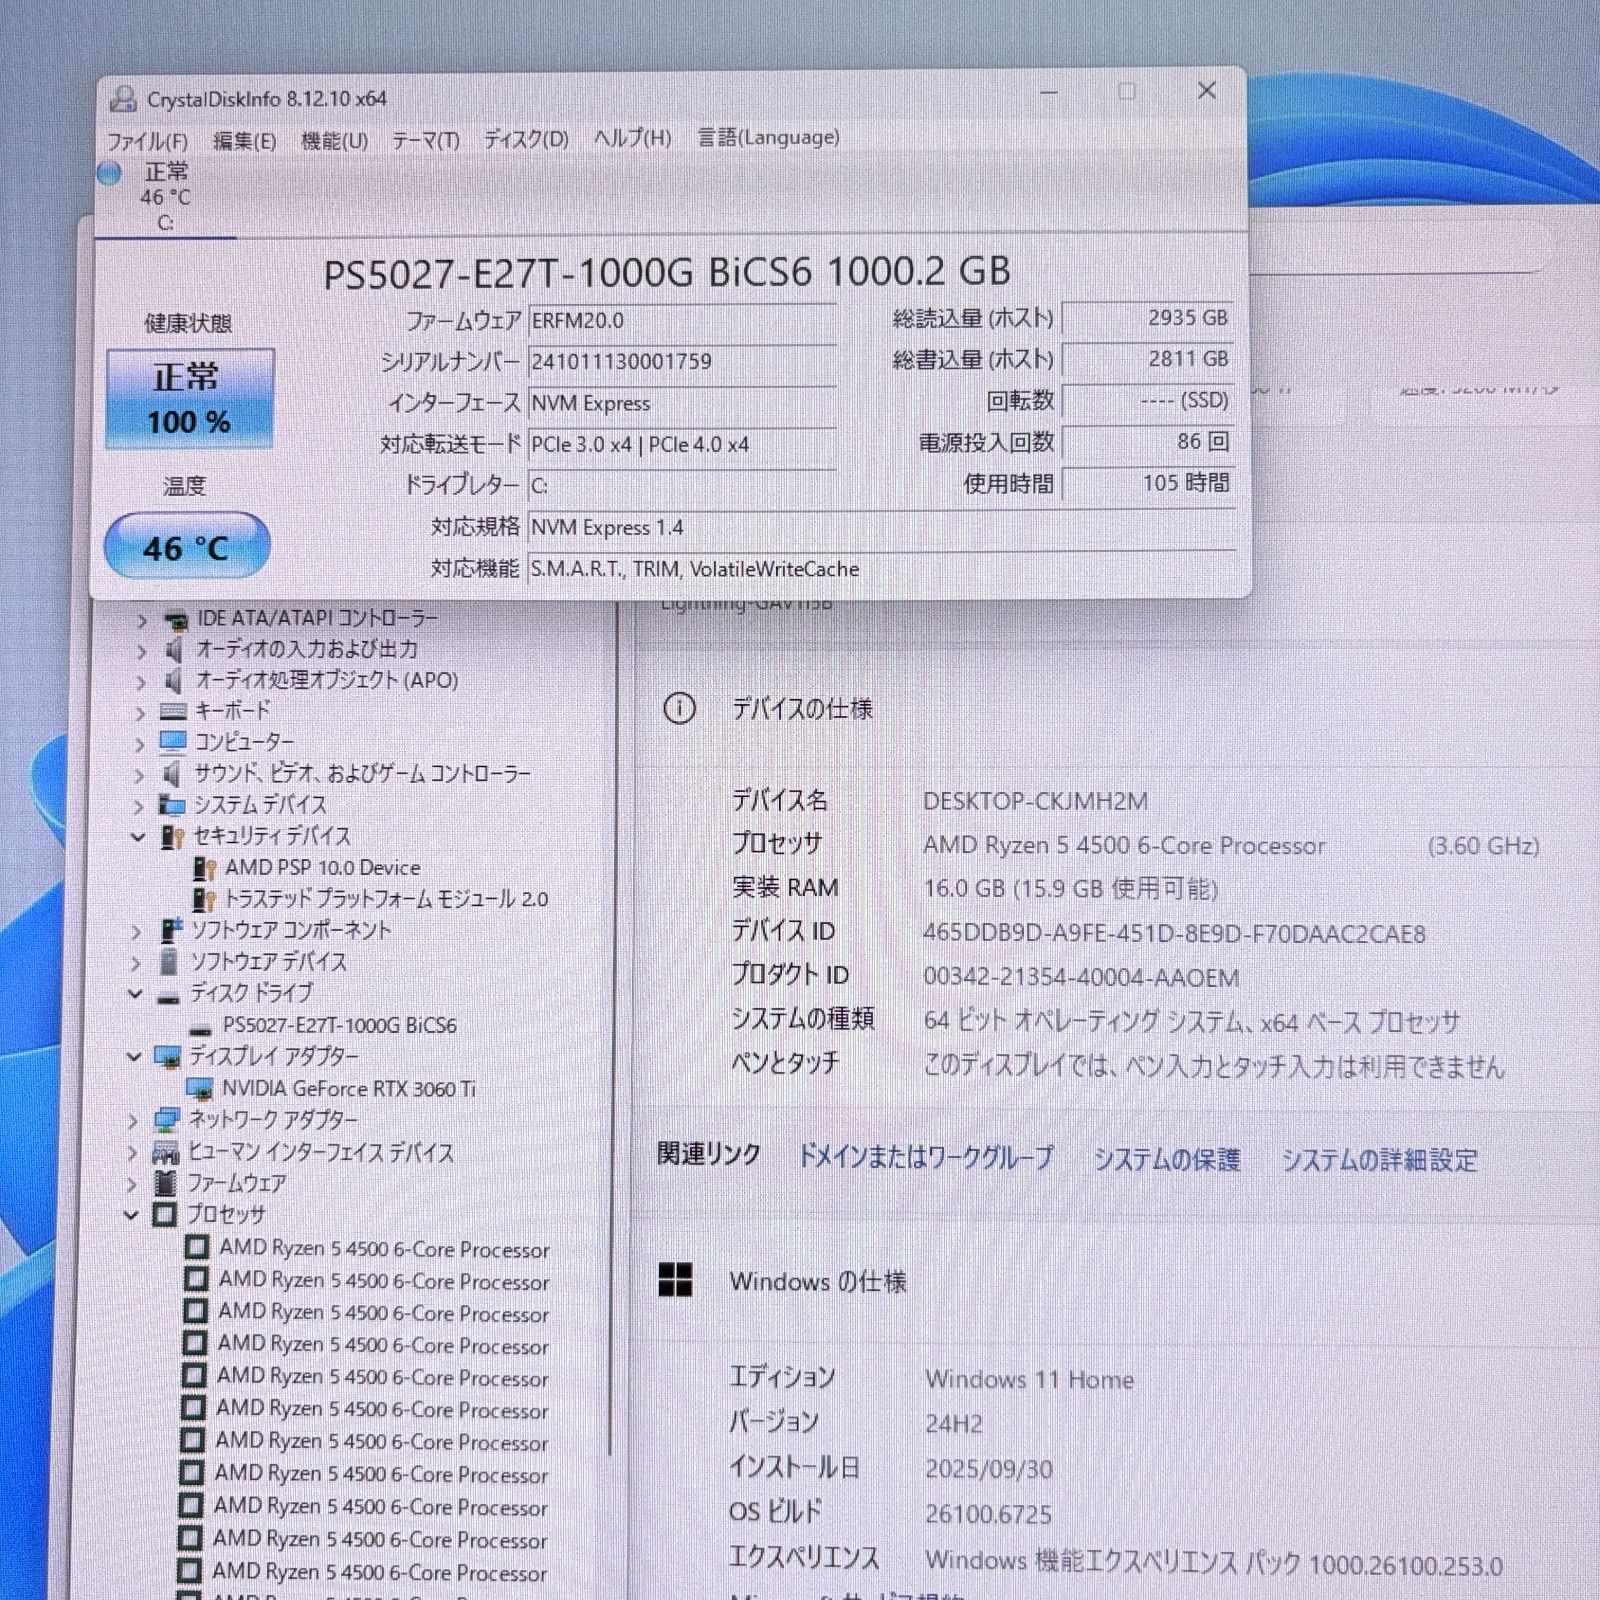Open the システムの詳細設定 link
Viewport: 1600px width, 1600px height.
tap(1379, 1160)
